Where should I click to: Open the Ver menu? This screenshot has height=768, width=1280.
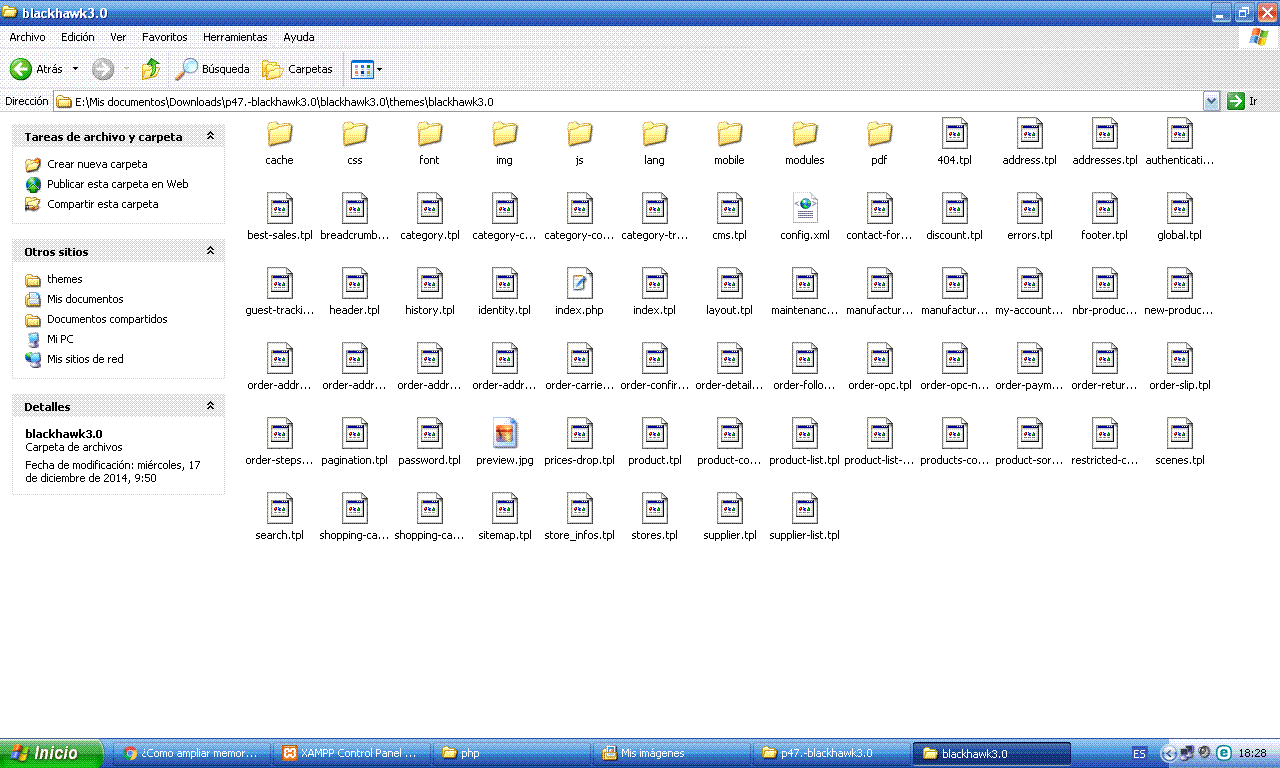[x=118, y=37]
